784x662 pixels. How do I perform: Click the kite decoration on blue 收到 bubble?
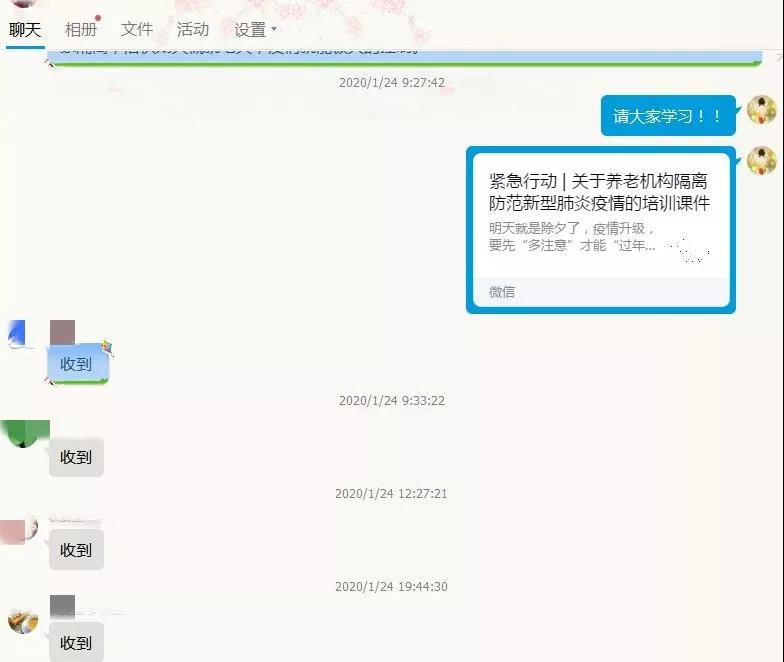point(107,348)
